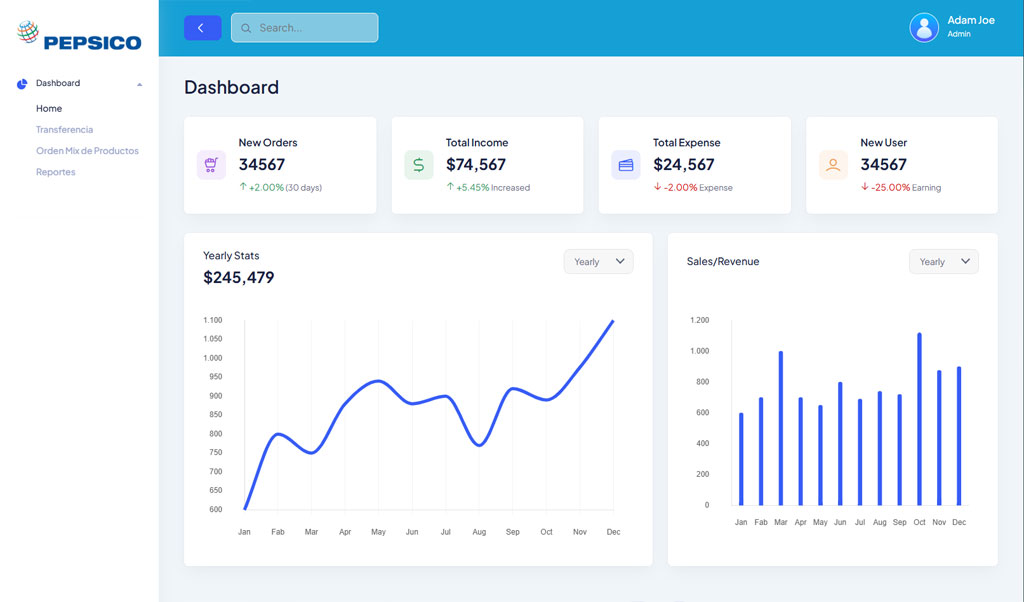
Task: Select Home in the sidebar
Action: click(x=49, y=109)
